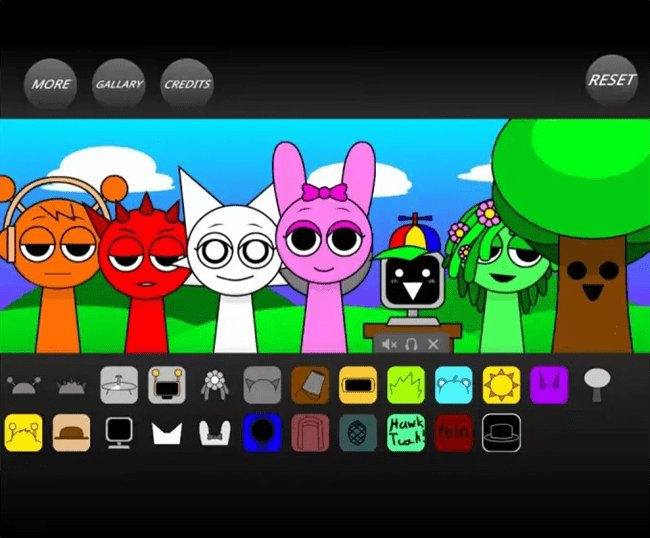Pick the black top hat outline icon
The image size is (650, 538).
[x=502, y=433]
